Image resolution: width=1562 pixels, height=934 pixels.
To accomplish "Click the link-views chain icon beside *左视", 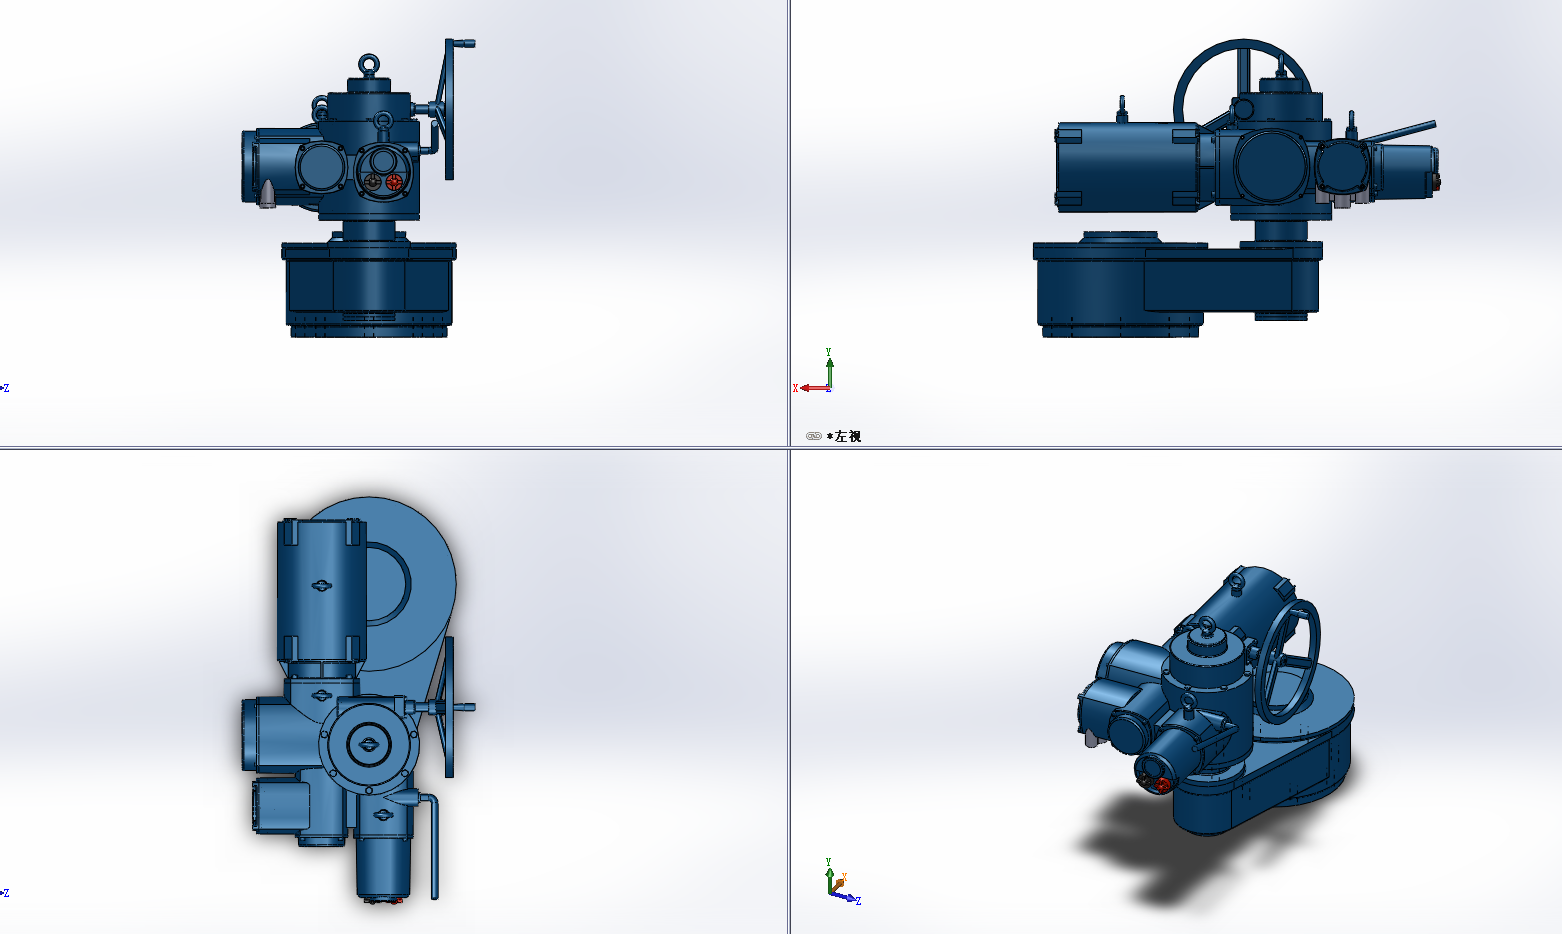I will [x=813, y=436].
